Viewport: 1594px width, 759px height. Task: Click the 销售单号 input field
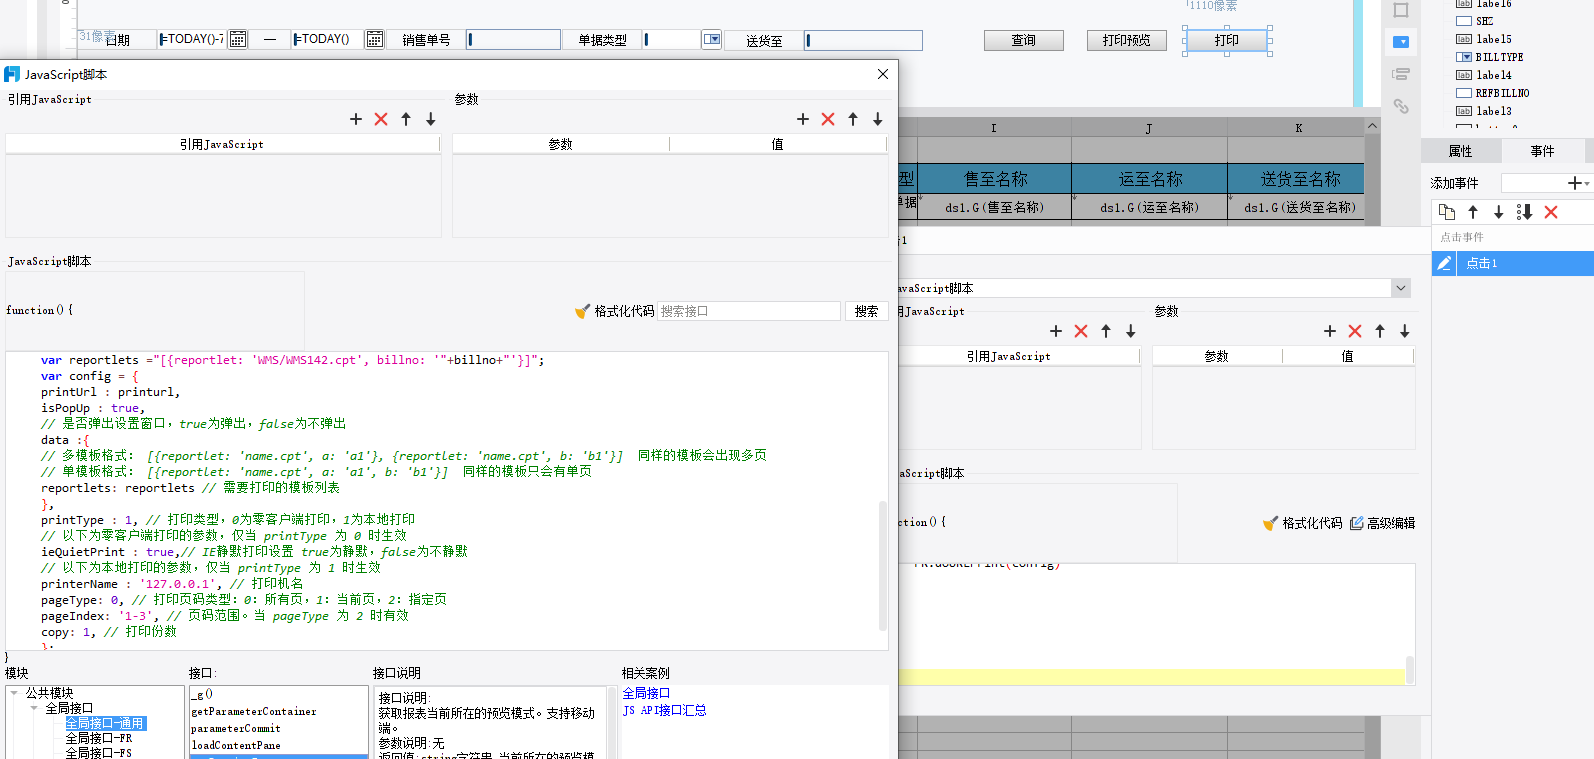(x=513, y=40)
